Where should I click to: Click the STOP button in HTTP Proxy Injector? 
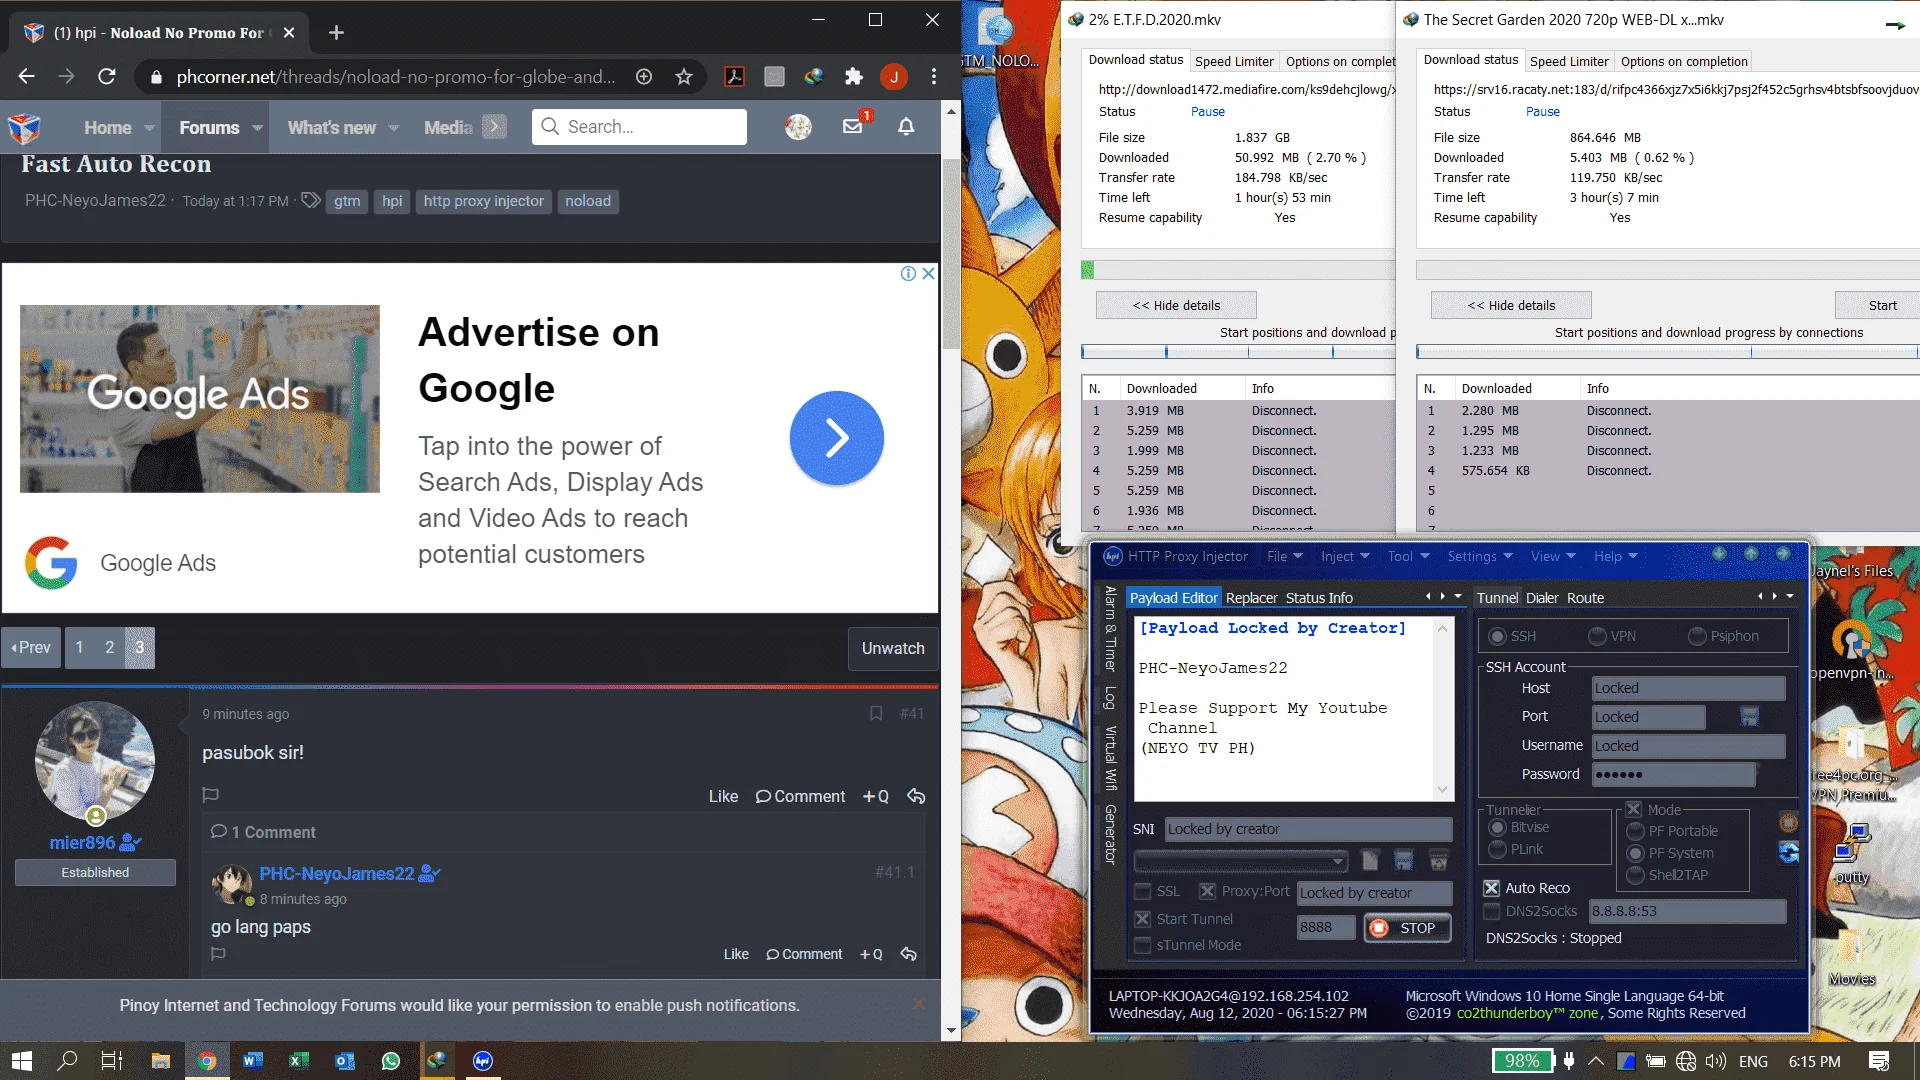[x=1407, y=928]
